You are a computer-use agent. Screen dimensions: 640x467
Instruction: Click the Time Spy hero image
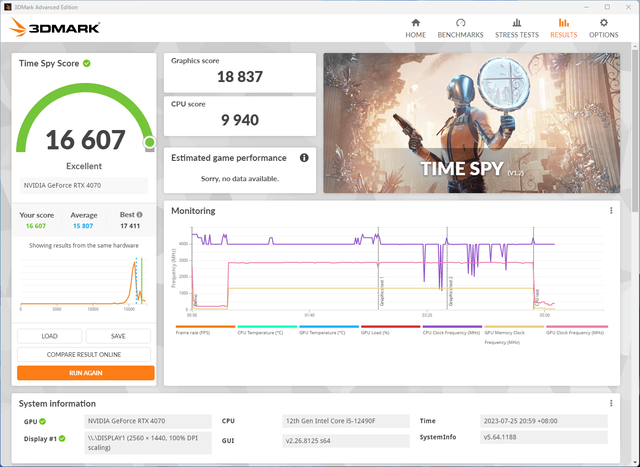471,123
